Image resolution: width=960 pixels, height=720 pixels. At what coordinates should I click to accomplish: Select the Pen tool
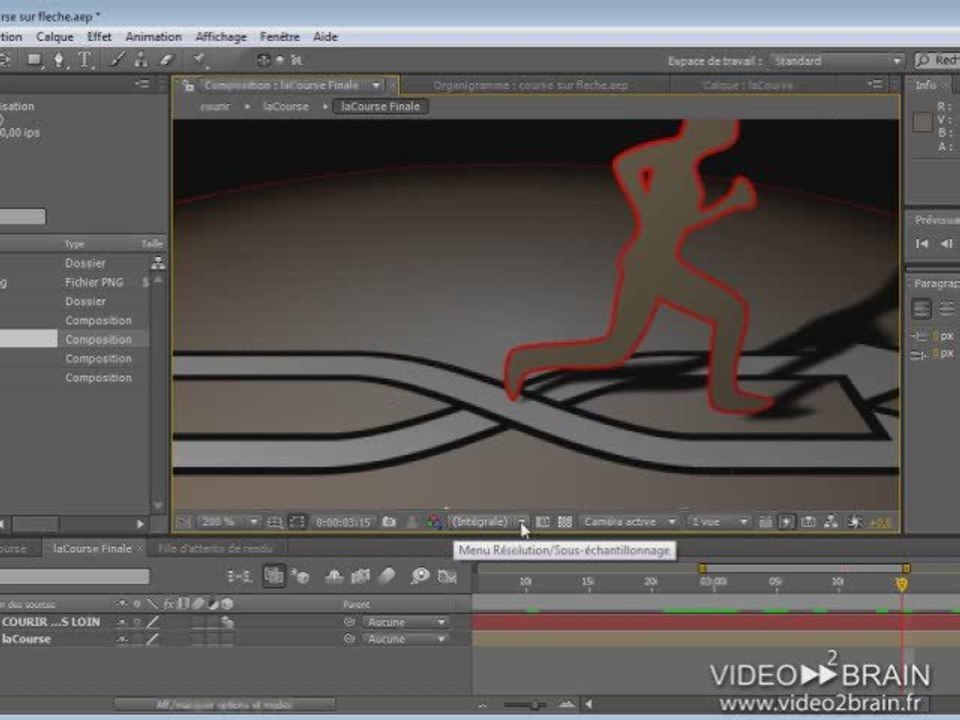pyautogui.click(x=59, y=60)
